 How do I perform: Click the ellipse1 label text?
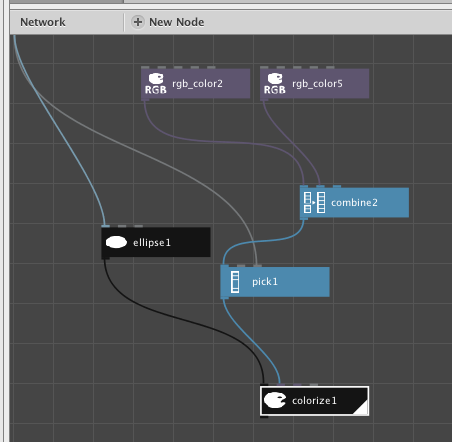[x=152, y=242]
